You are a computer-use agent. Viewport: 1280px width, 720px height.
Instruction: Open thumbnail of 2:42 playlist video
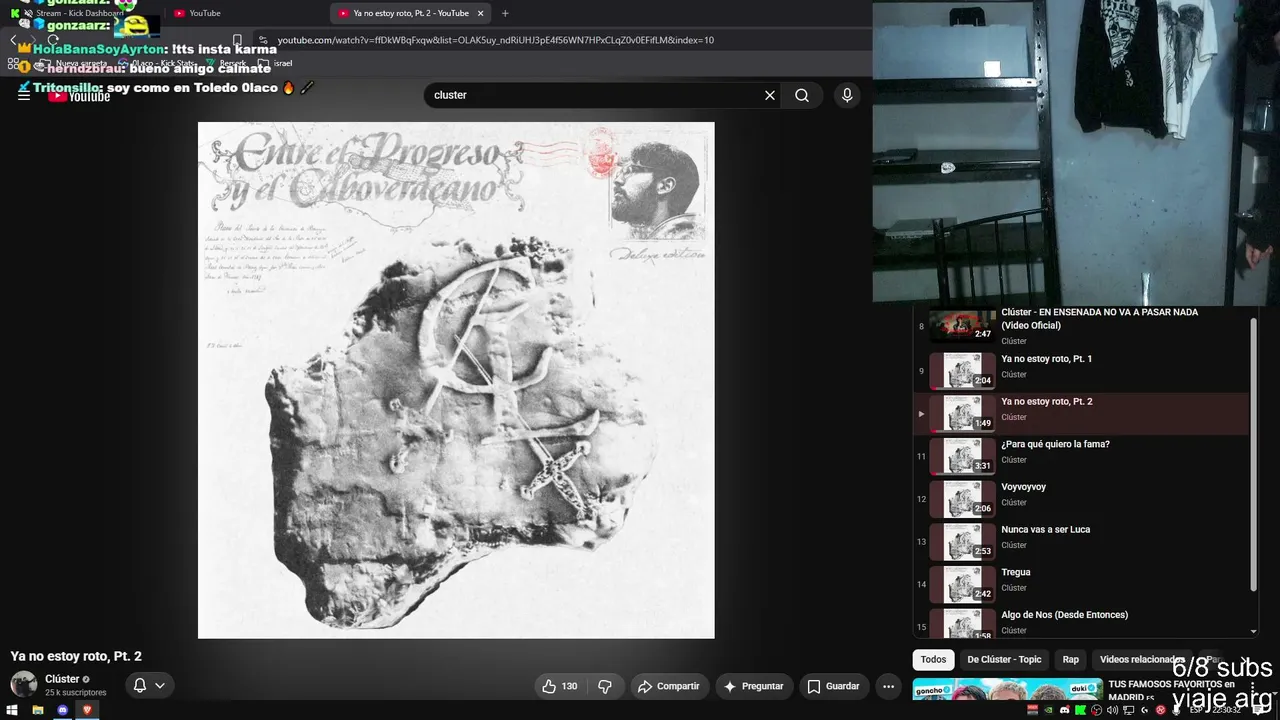(962, 584)
